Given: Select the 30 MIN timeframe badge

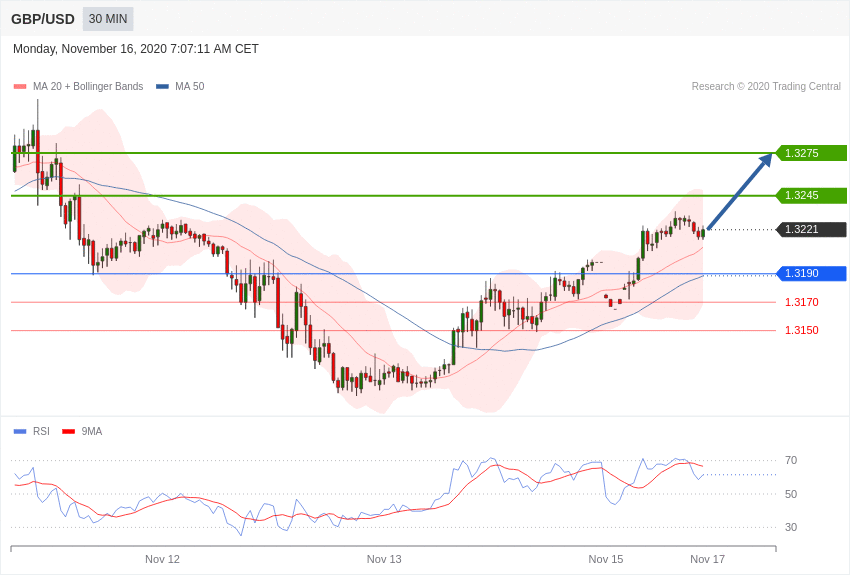Looking at the screenshot, I should 108,19.
